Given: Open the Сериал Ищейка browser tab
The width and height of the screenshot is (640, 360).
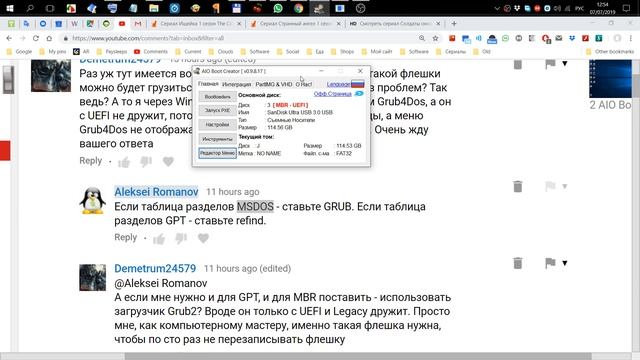Looking at the screenshot, I should (x=196, y=24).
